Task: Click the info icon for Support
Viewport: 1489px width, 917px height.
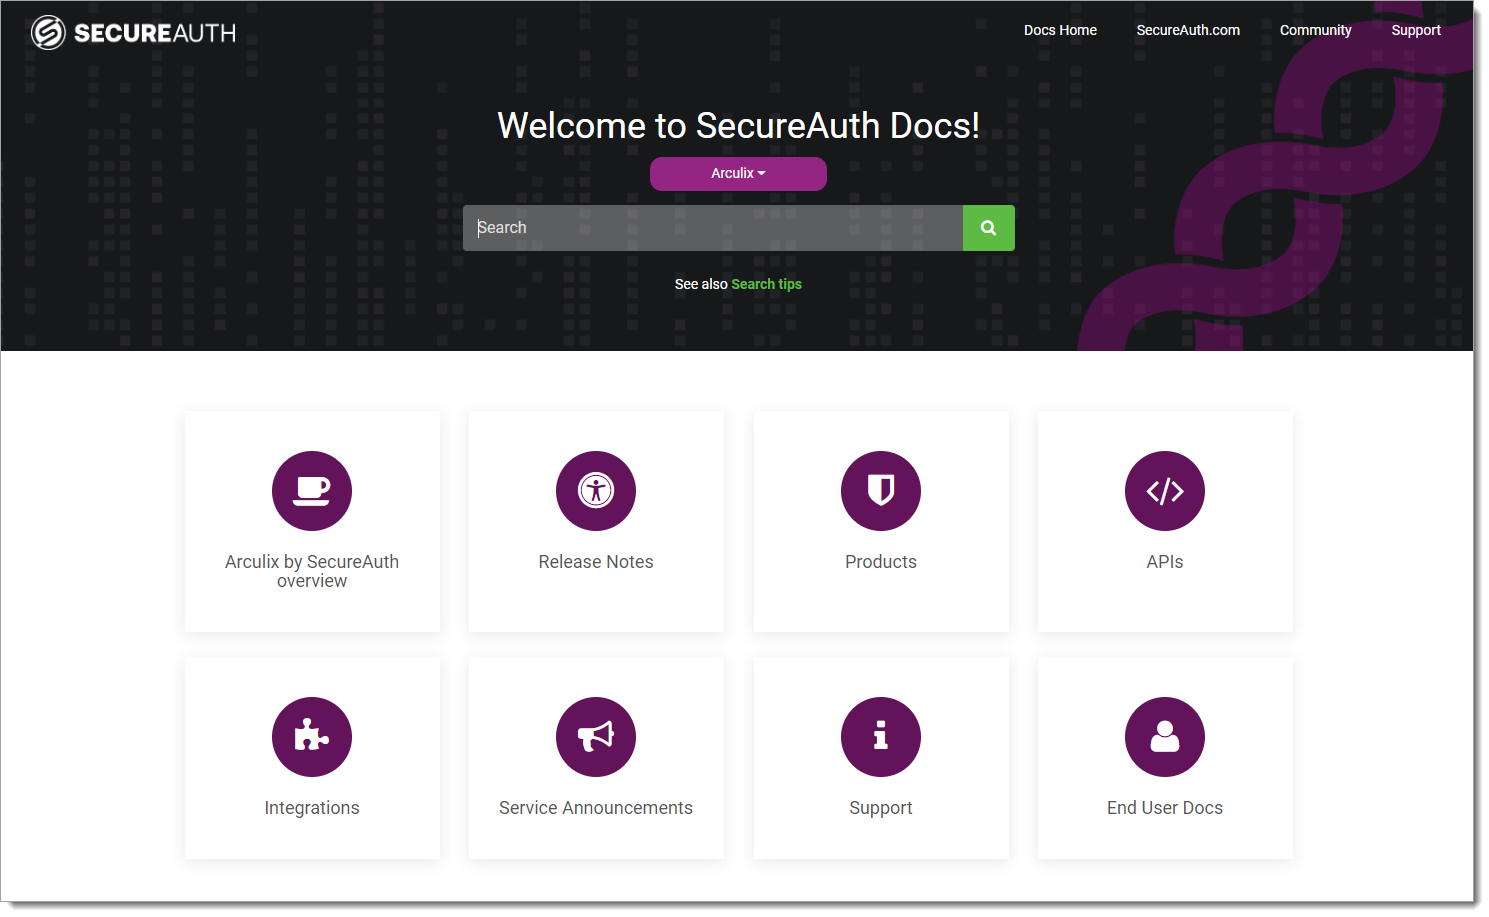Action: (x=881, y=737)
